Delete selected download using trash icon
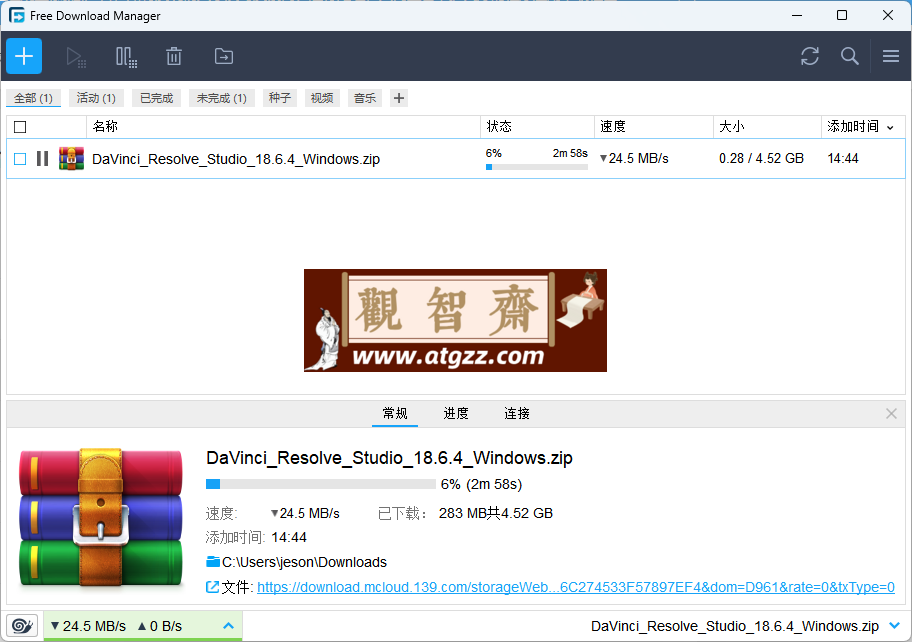This screenshot has width=912, height=642. point(174,56)
